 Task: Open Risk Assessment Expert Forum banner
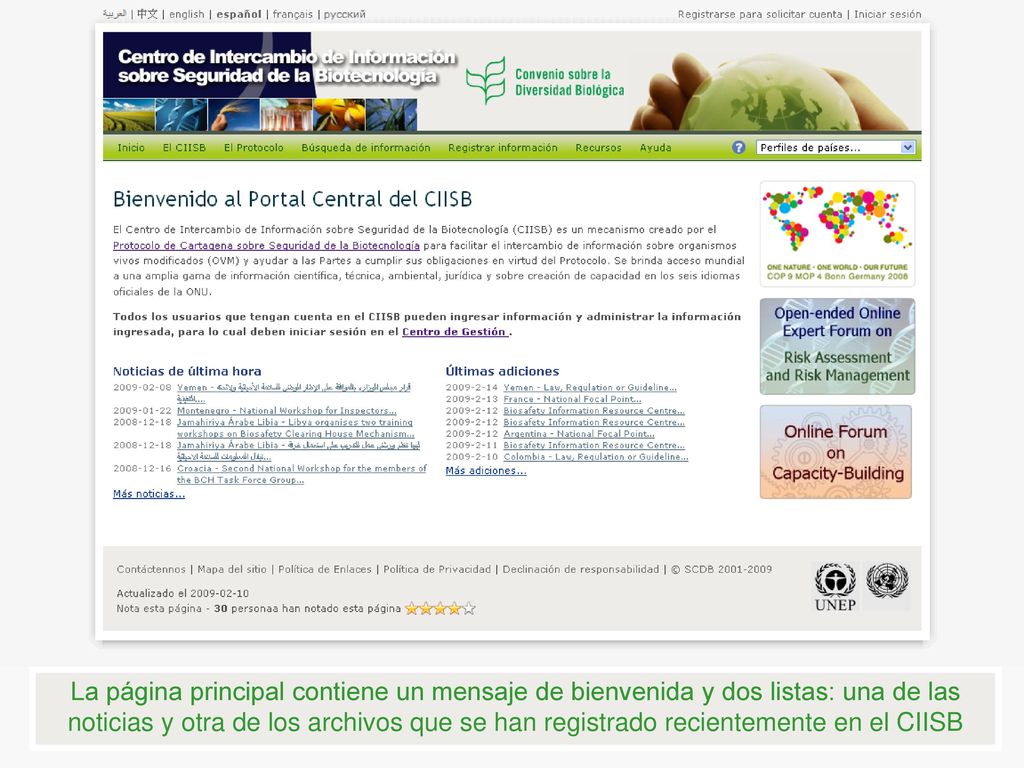837,346
